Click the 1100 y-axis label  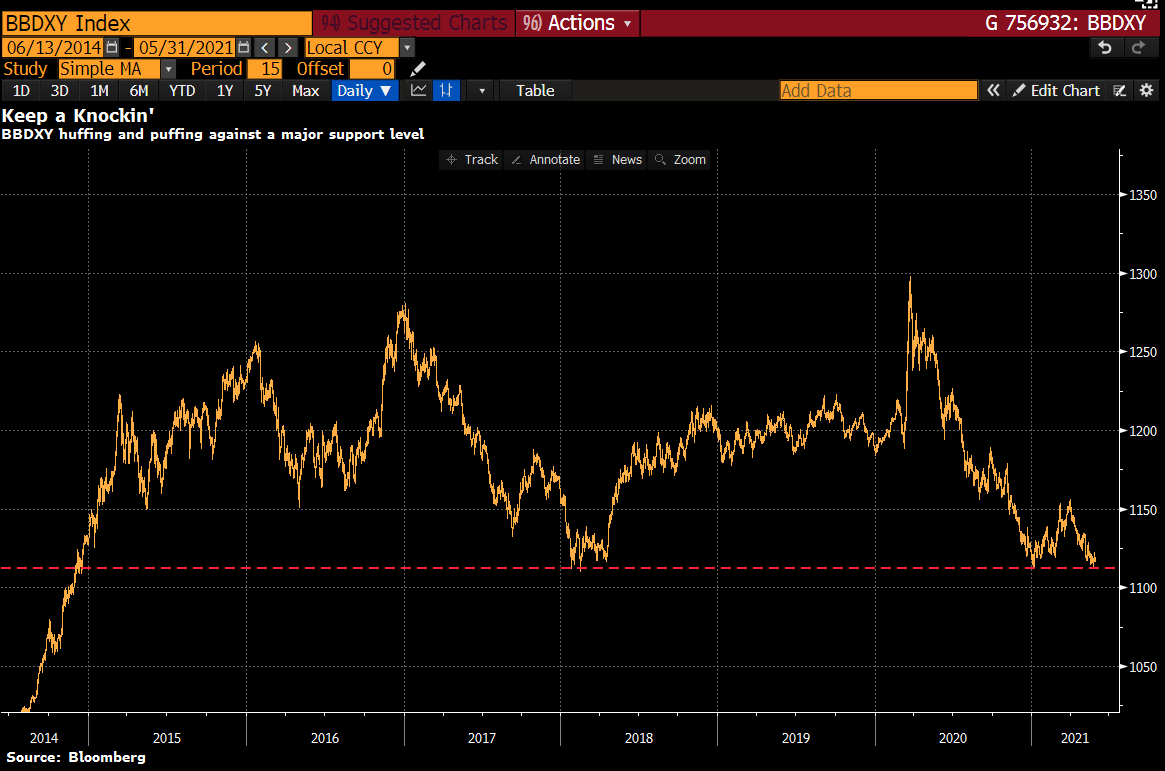[1143, 588]
